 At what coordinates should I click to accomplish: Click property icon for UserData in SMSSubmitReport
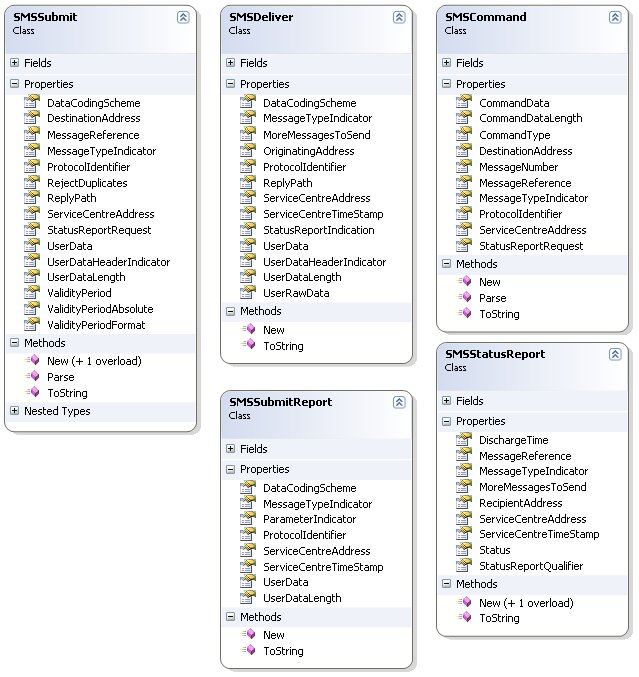tap(248, 582)
